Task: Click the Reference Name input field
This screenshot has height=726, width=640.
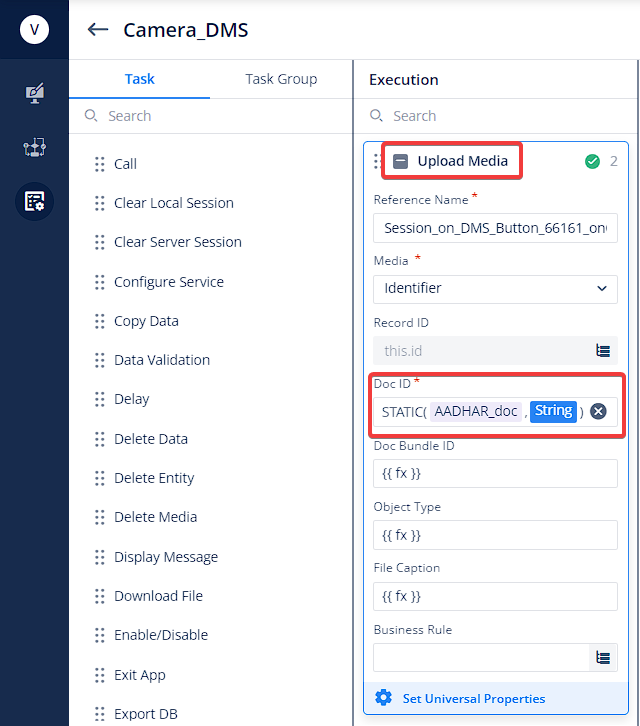Action: coord(495,228)
